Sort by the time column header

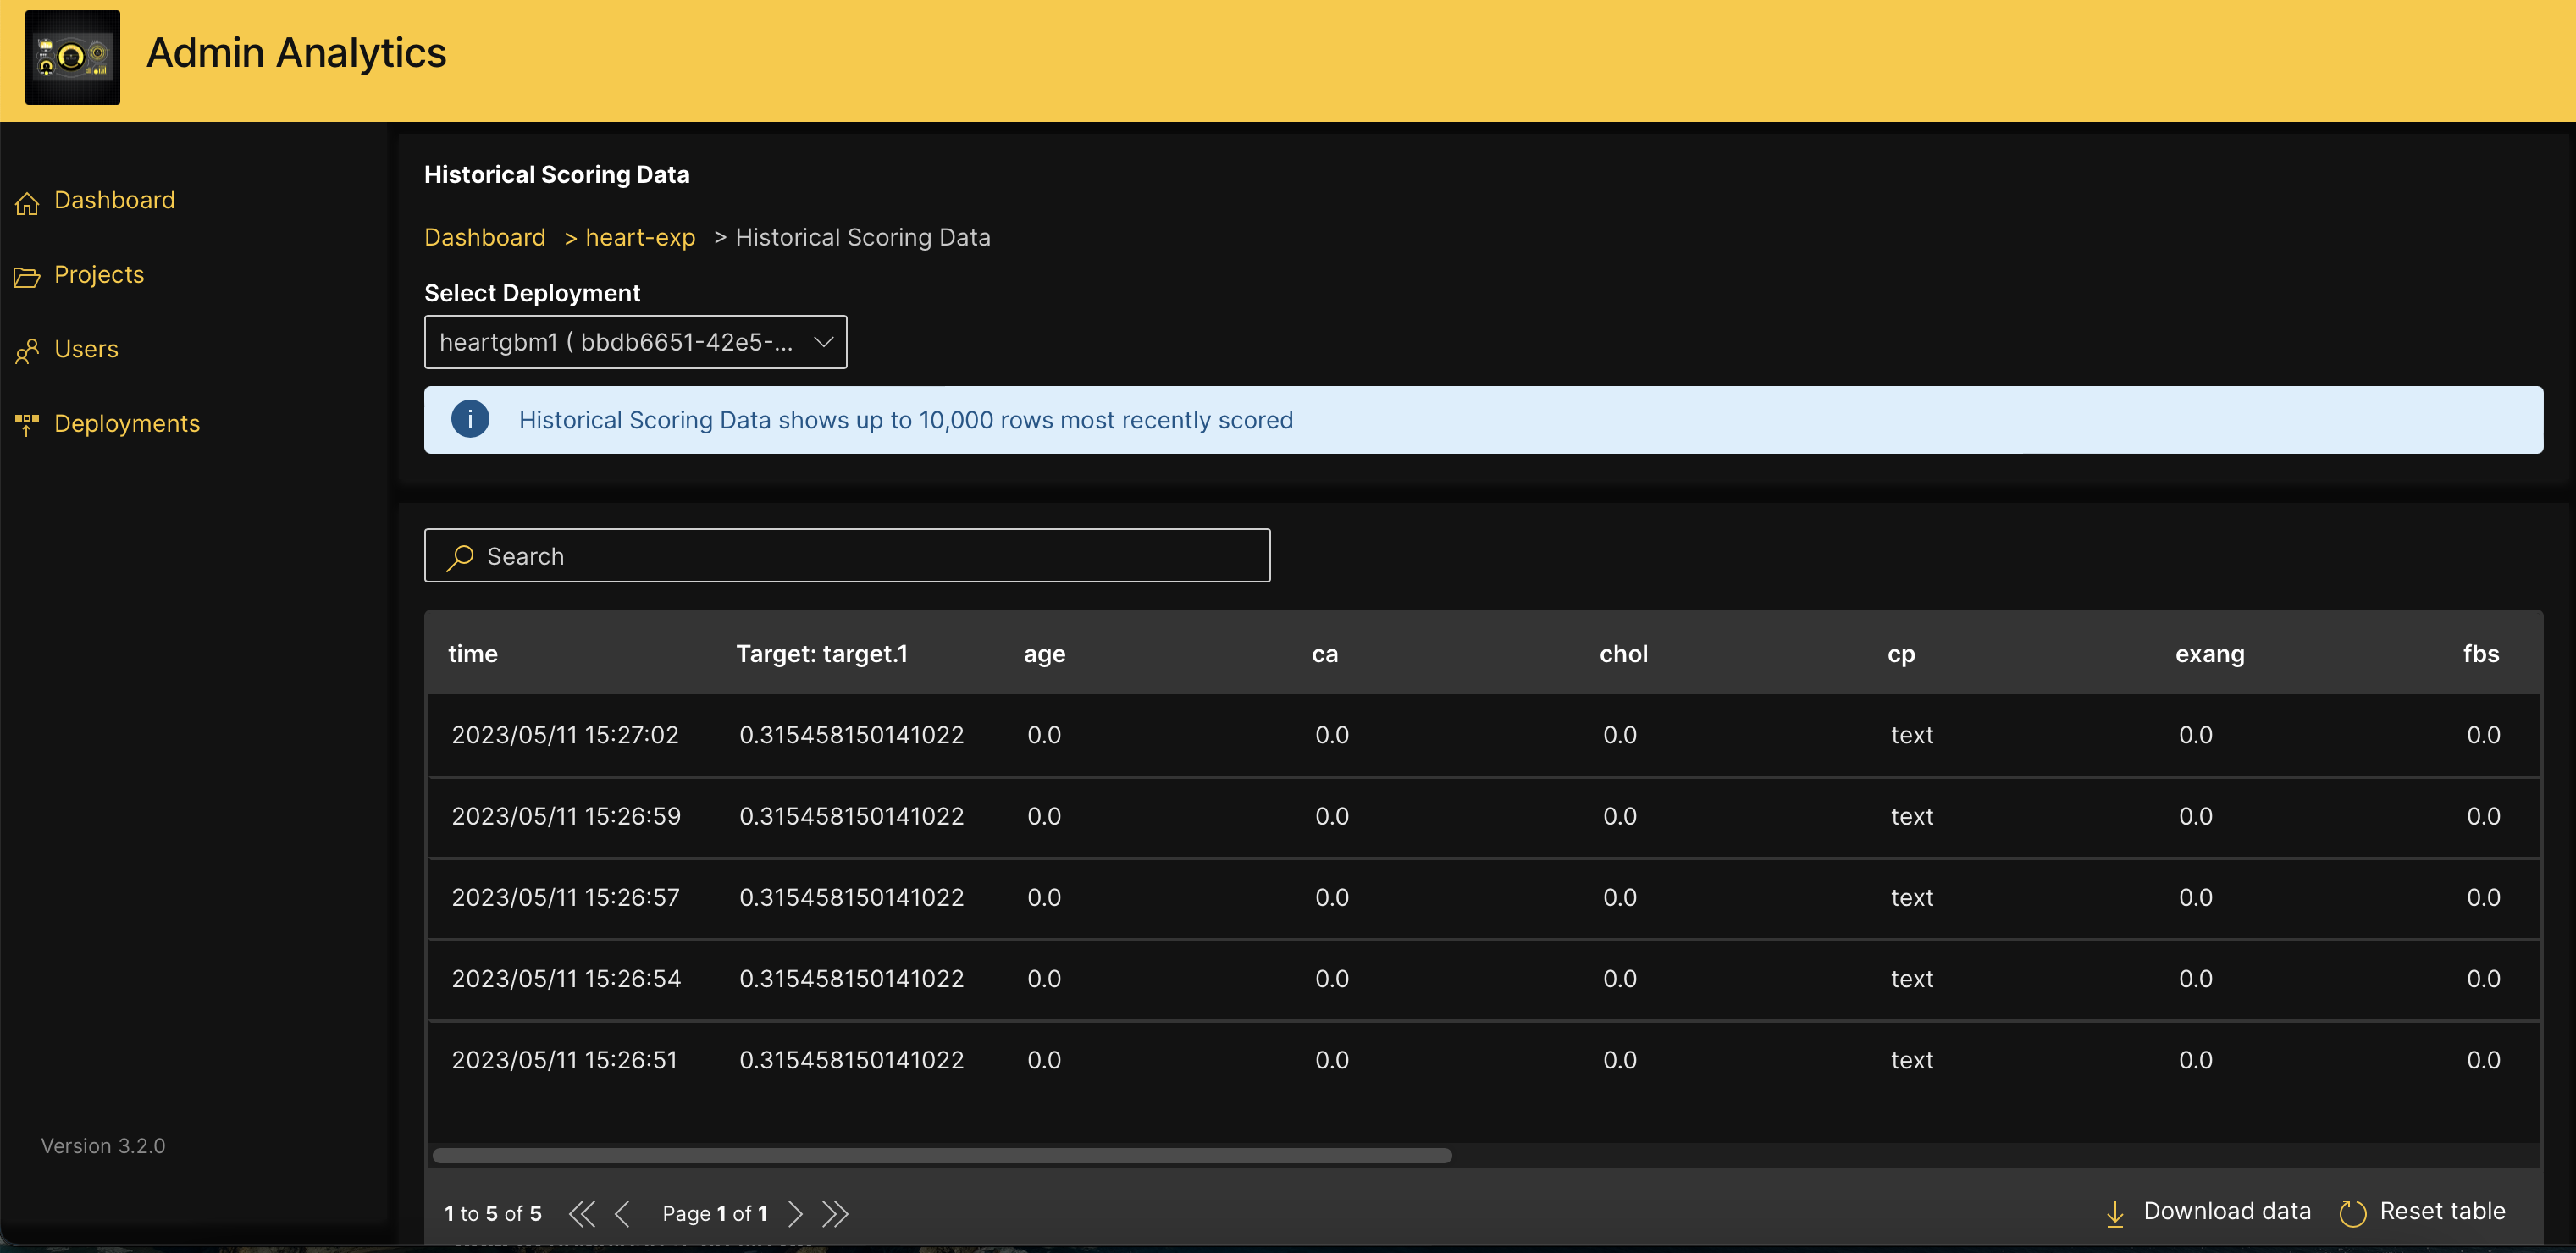pos(473,654)
